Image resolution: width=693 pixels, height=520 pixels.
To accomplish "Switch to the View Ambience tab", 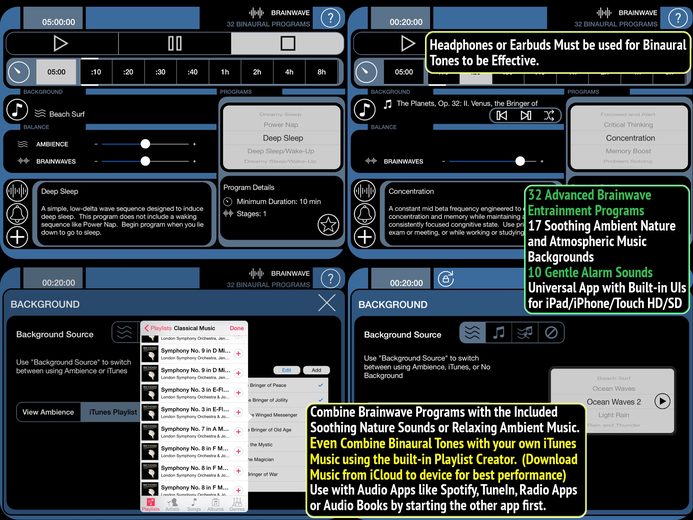I will tap(48, 412).
